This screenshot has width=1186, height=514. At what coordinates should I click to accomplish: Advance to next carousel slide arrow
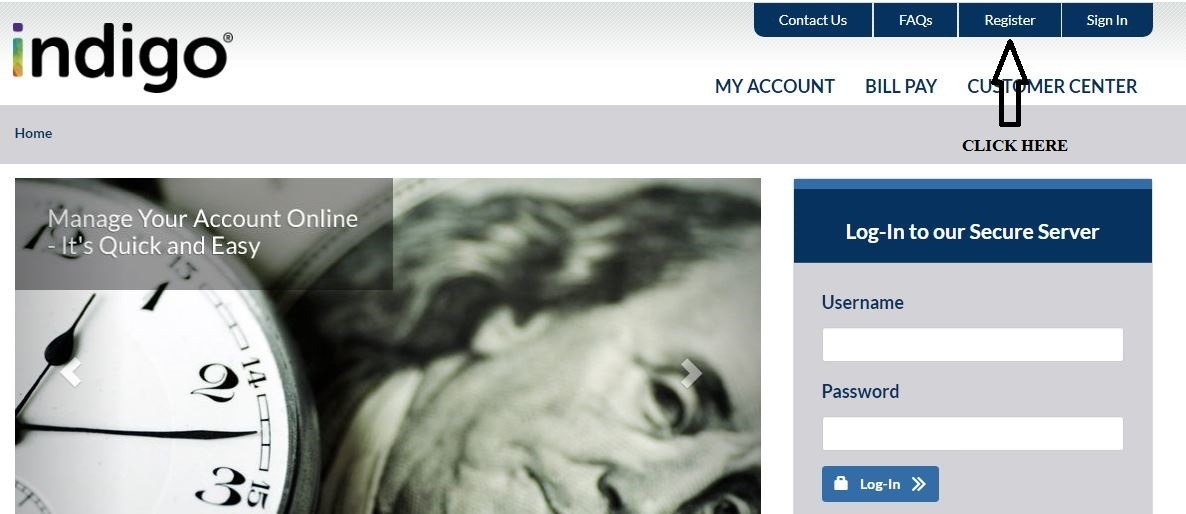(x=691, y=373)
